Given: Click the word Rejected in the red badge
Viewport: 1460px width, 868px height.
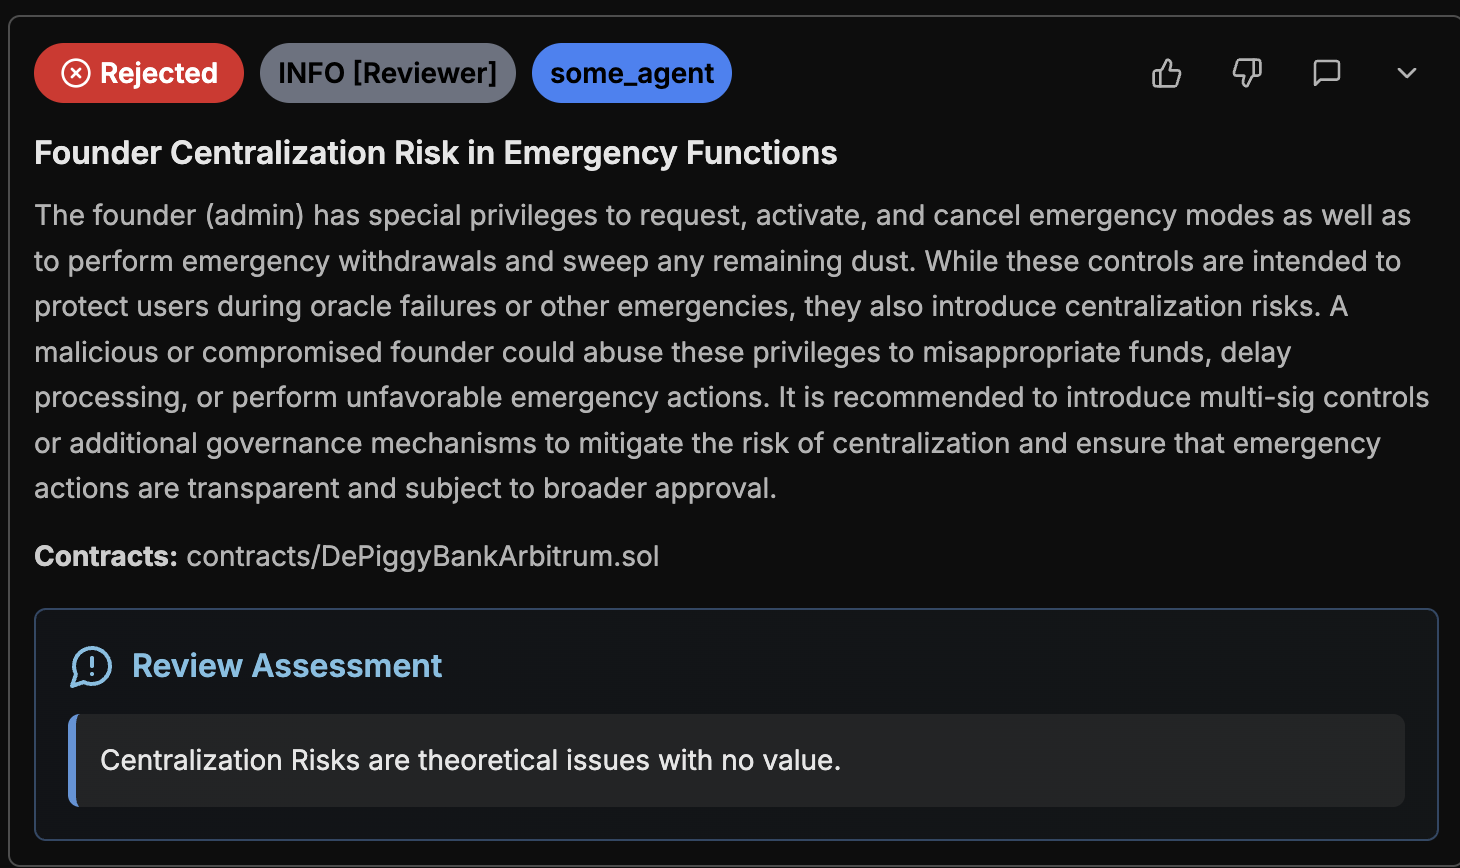Looking at the screenshot, I should click(x=159, y=73).
